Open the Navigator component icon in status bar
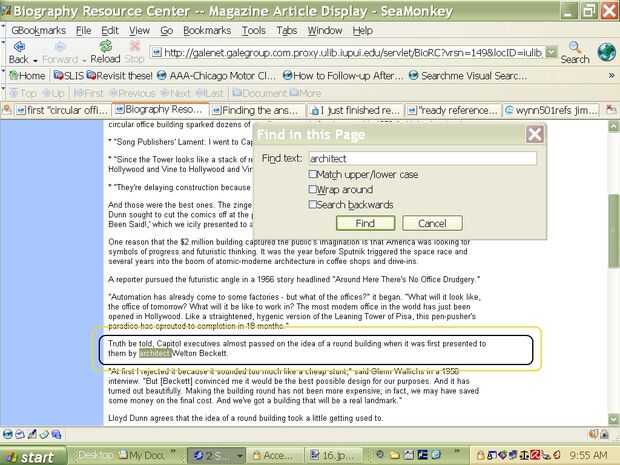Screen dimensions: 620x465 8,435
